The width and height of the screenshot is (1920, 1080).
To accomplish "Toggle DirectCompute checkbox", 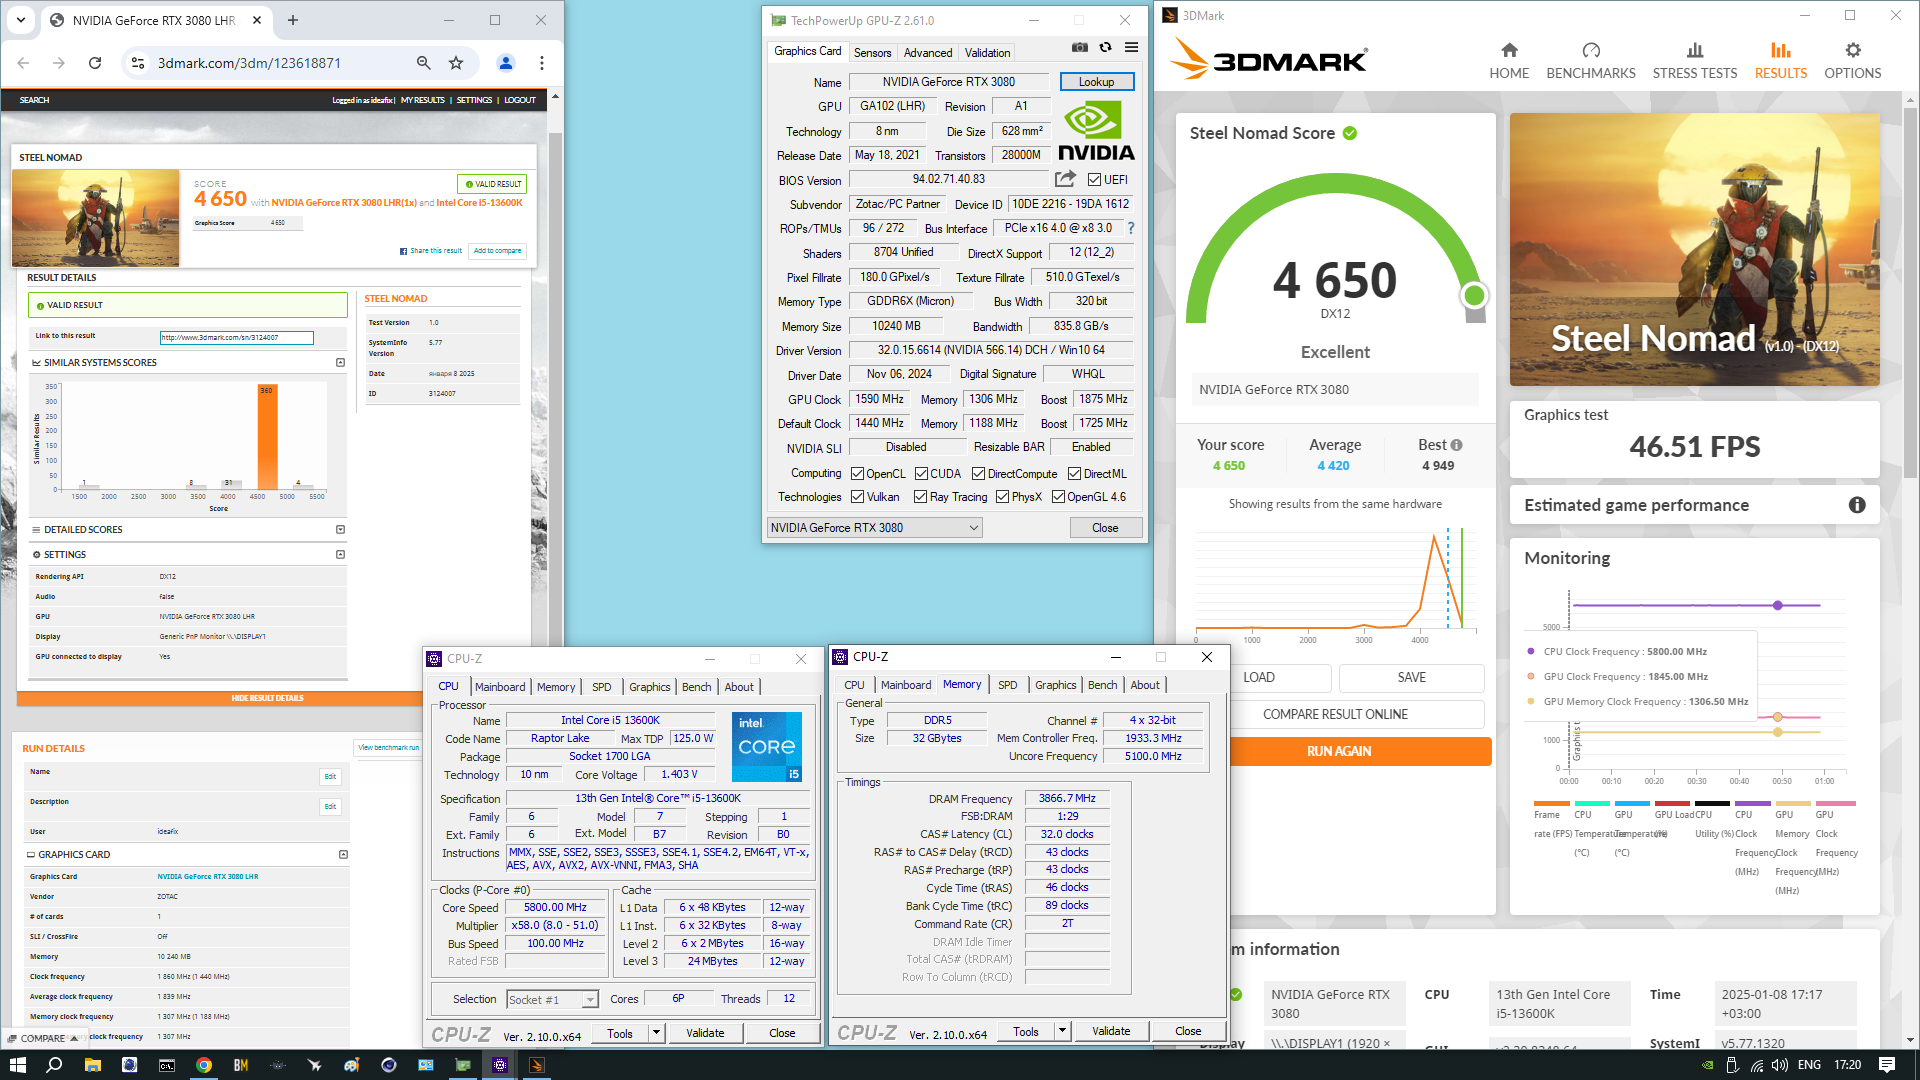I will click(978, 474).
